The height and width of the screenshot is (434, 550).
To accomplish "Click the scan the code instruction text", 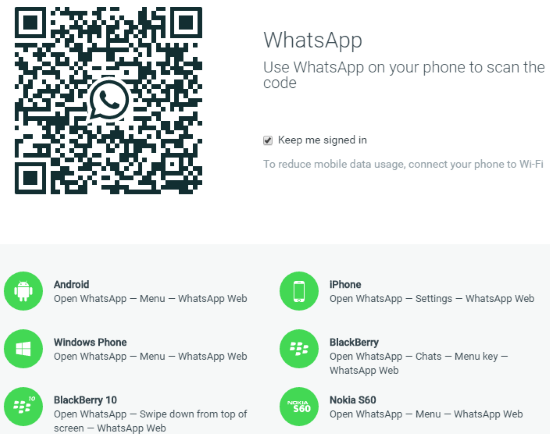I will pyautogui.click(x=404, y=75).
